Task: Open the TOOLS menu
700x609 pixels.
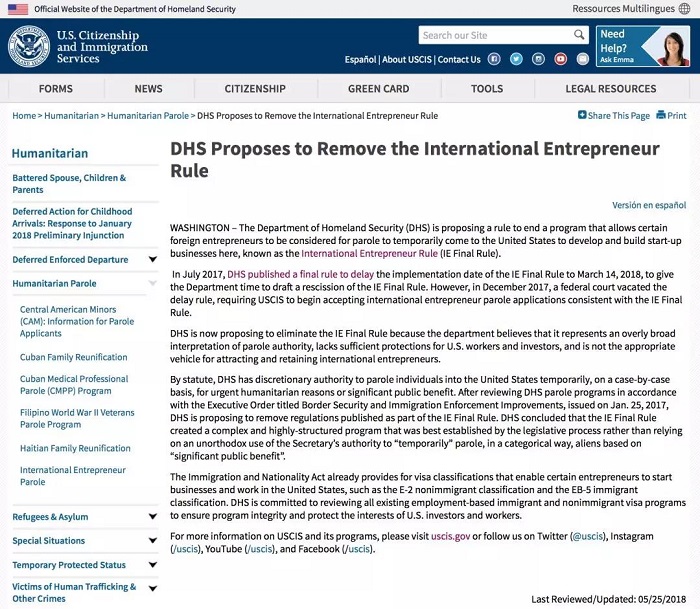Action: 487,89
